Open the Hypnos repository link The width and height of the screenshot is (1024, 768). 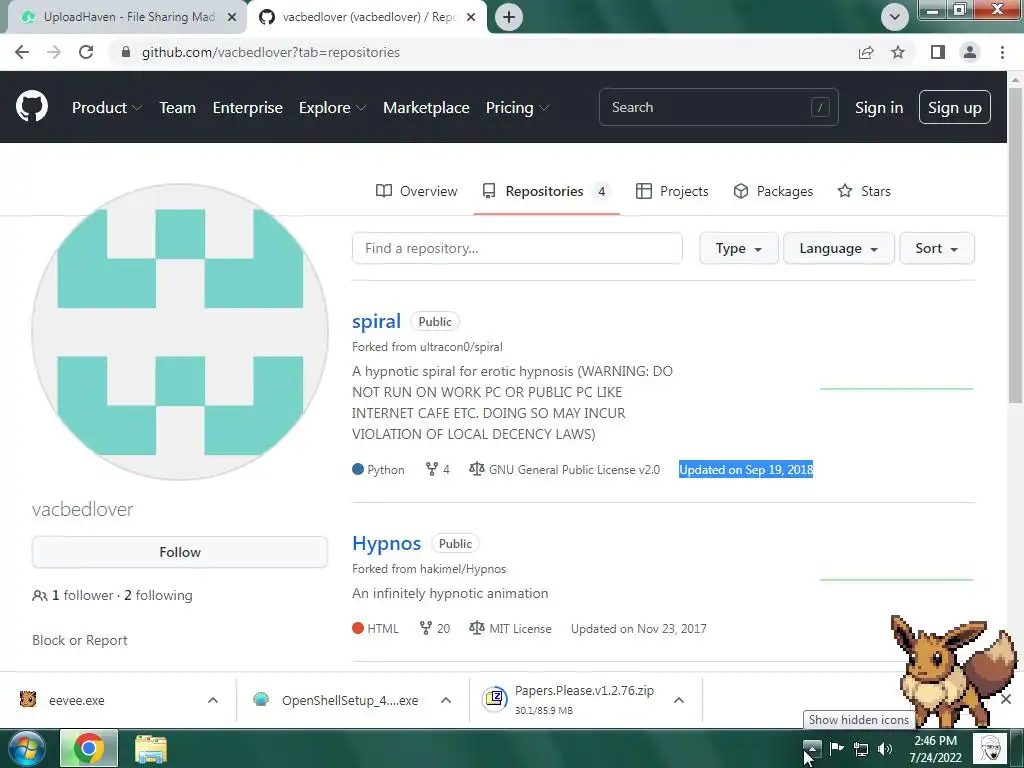[387, 543]
